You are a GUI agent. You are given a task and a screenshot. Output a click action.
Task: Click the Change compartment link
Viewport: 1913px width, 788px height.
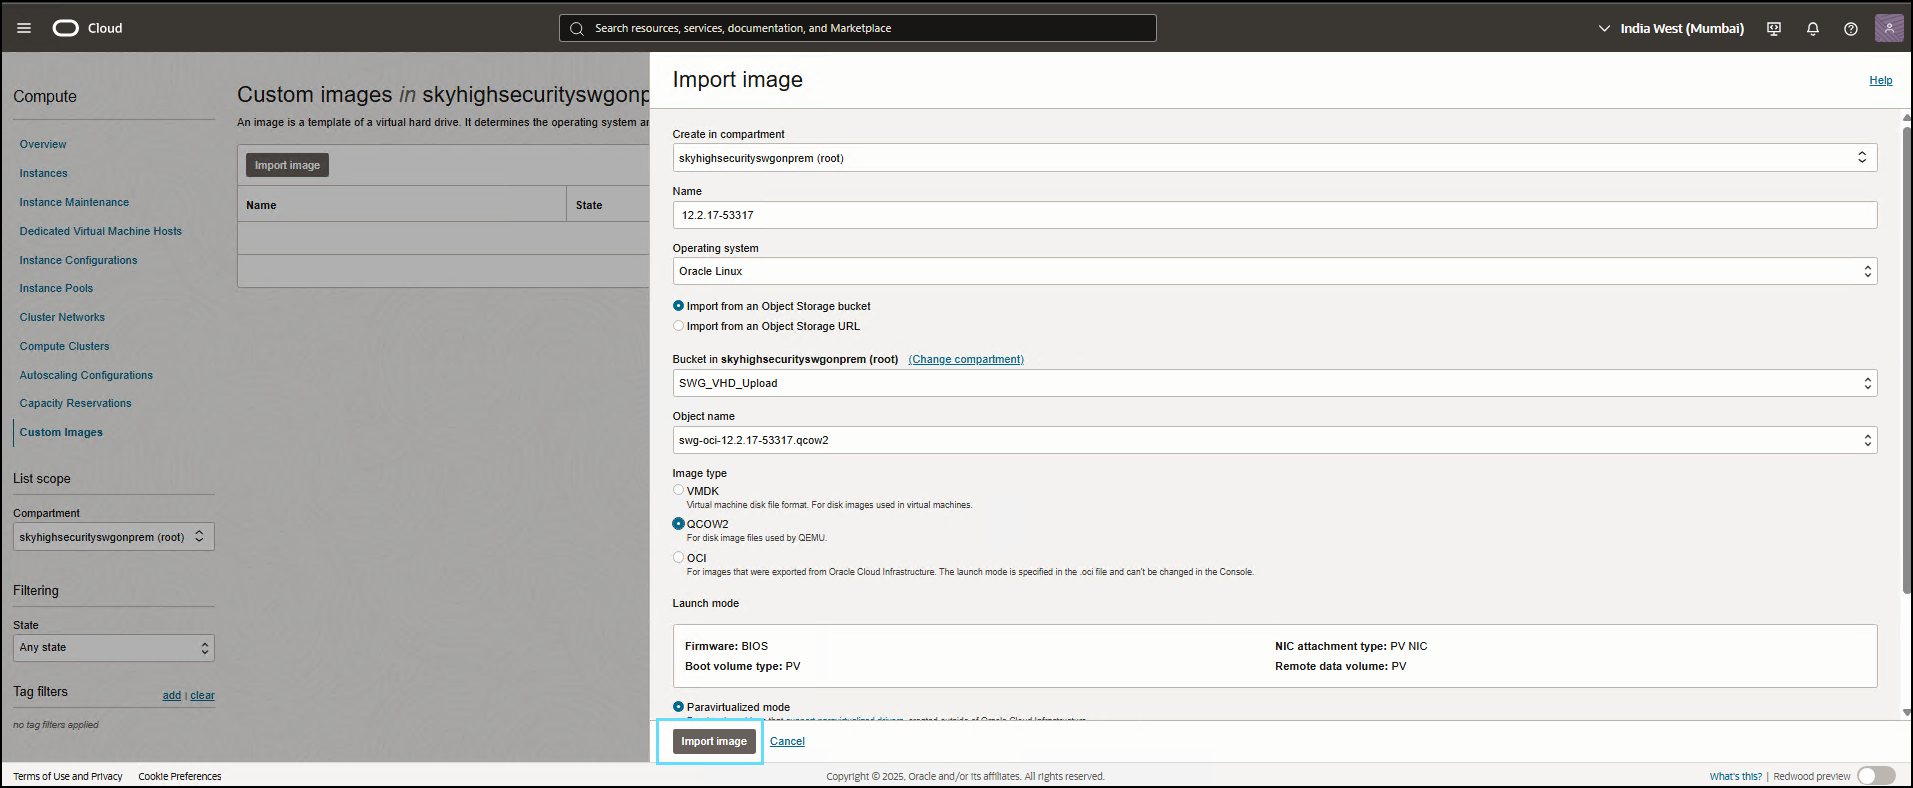pos(966,359)
